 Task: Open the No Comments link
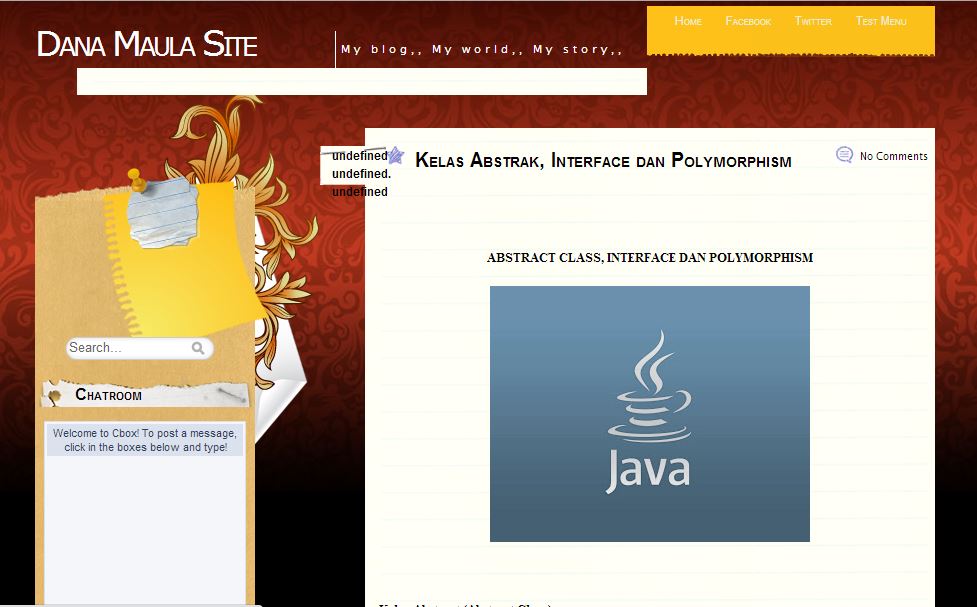click(894, 156)
